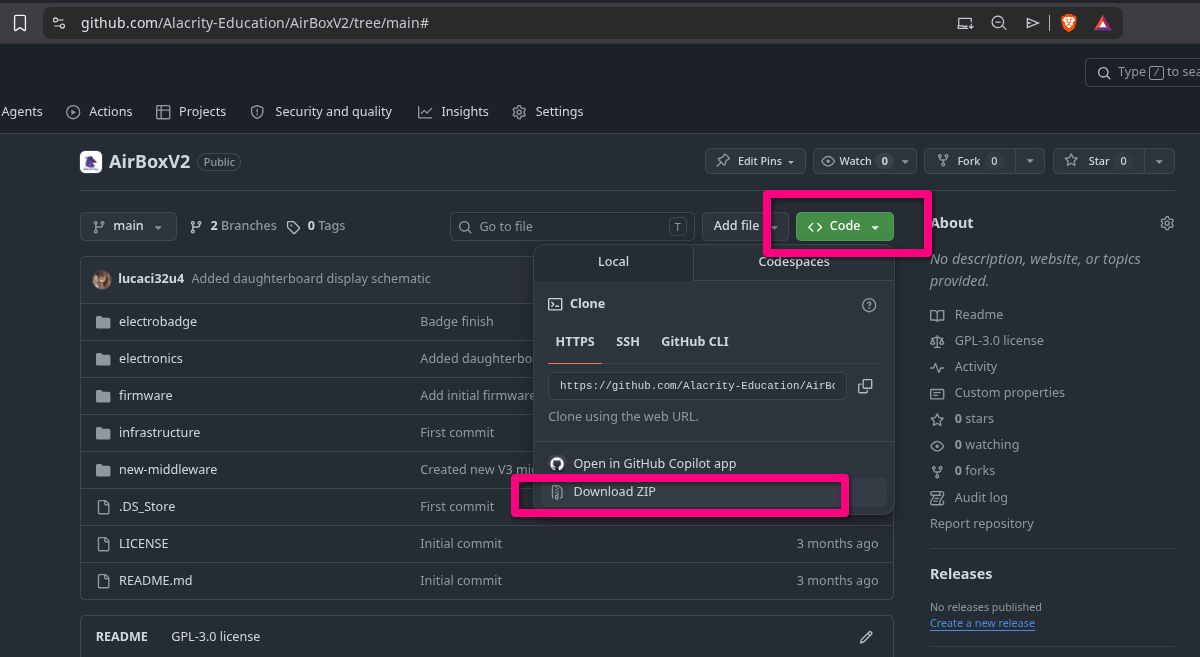The width and height of the screenshot is (1200, 657).
Task: Open the electrobadge folder
Action: [x=158, y=322]
